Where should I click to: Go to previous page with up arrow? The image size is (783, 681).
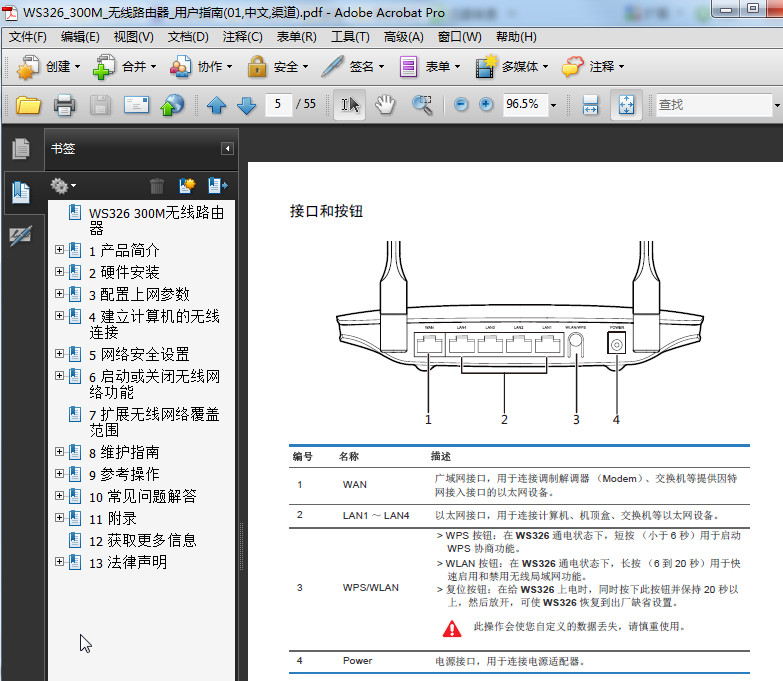coord(216,105)
